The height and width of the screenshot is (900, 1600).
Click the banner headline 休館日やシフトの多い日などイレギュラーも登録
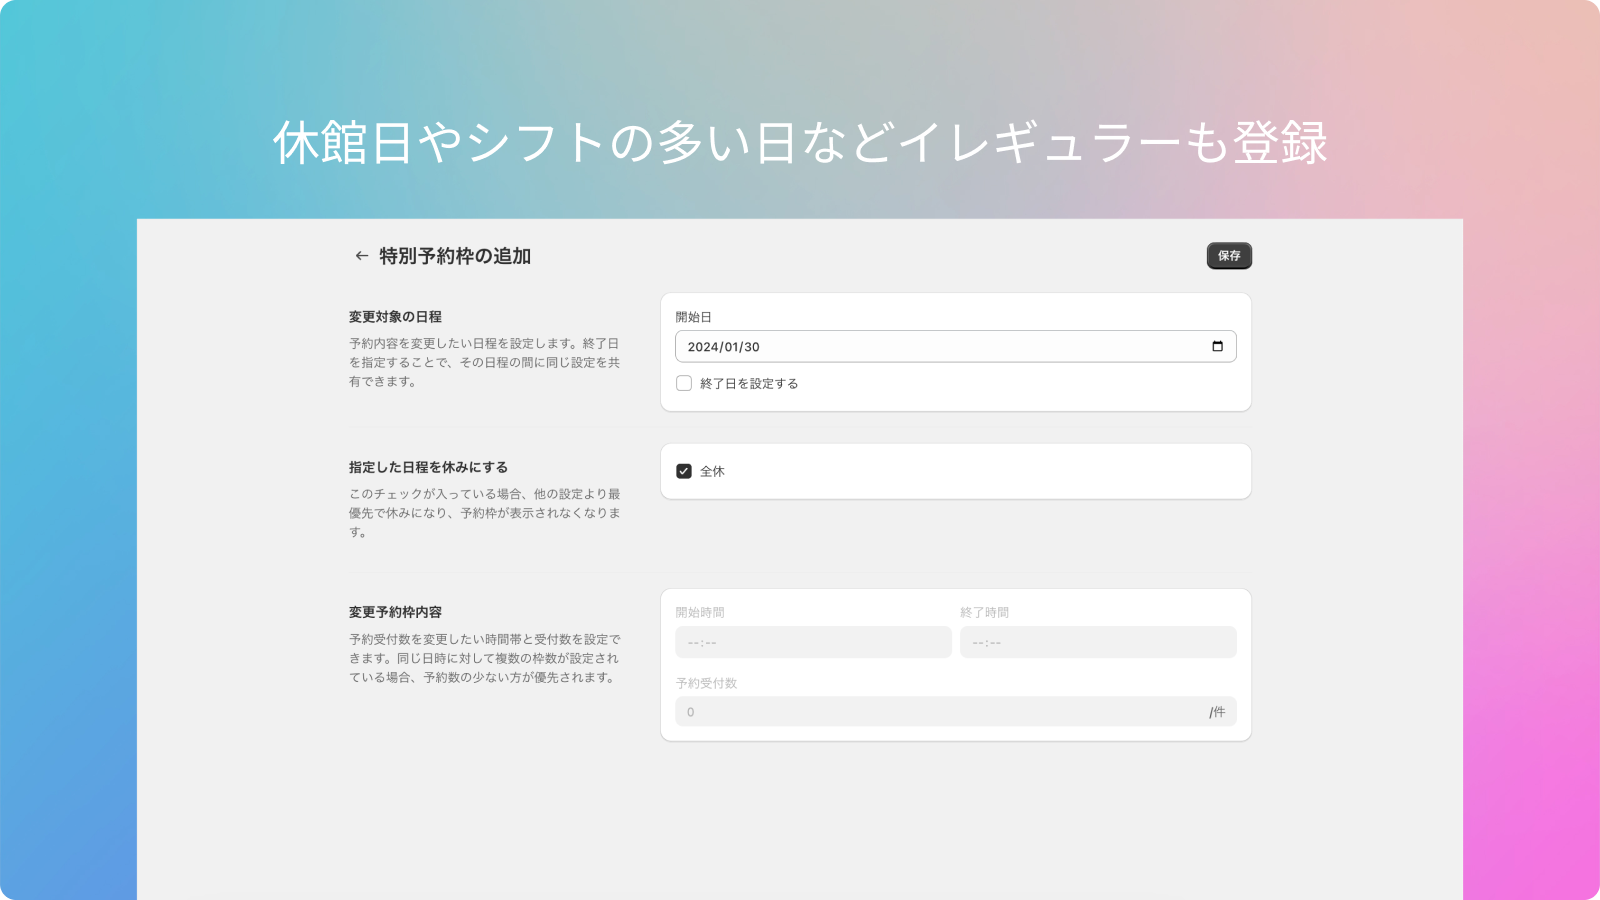pyautogui.click(x=800, y=142)
